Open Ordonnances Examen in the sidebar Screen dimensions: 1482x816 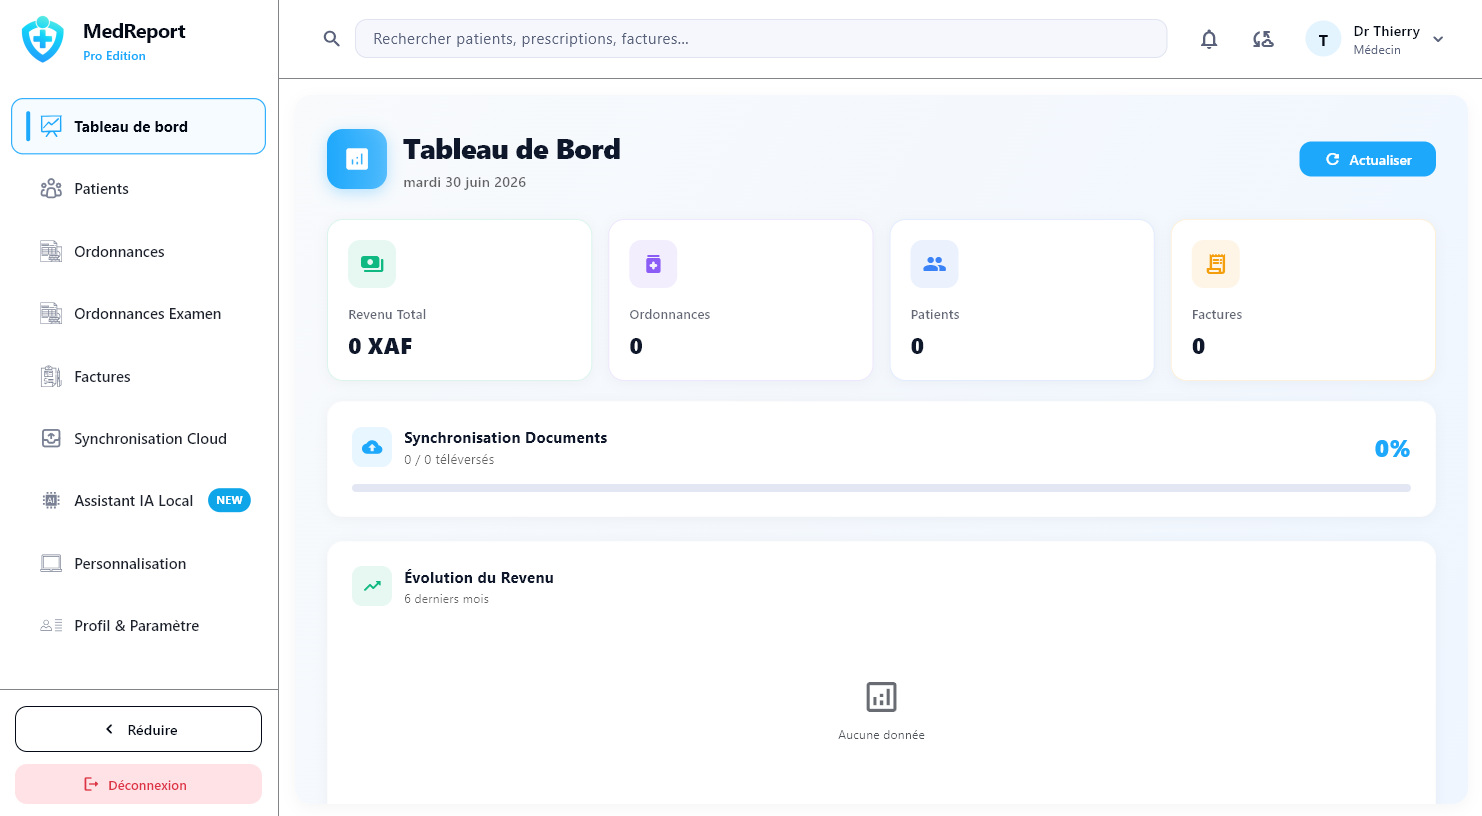(x=138, y=314)
